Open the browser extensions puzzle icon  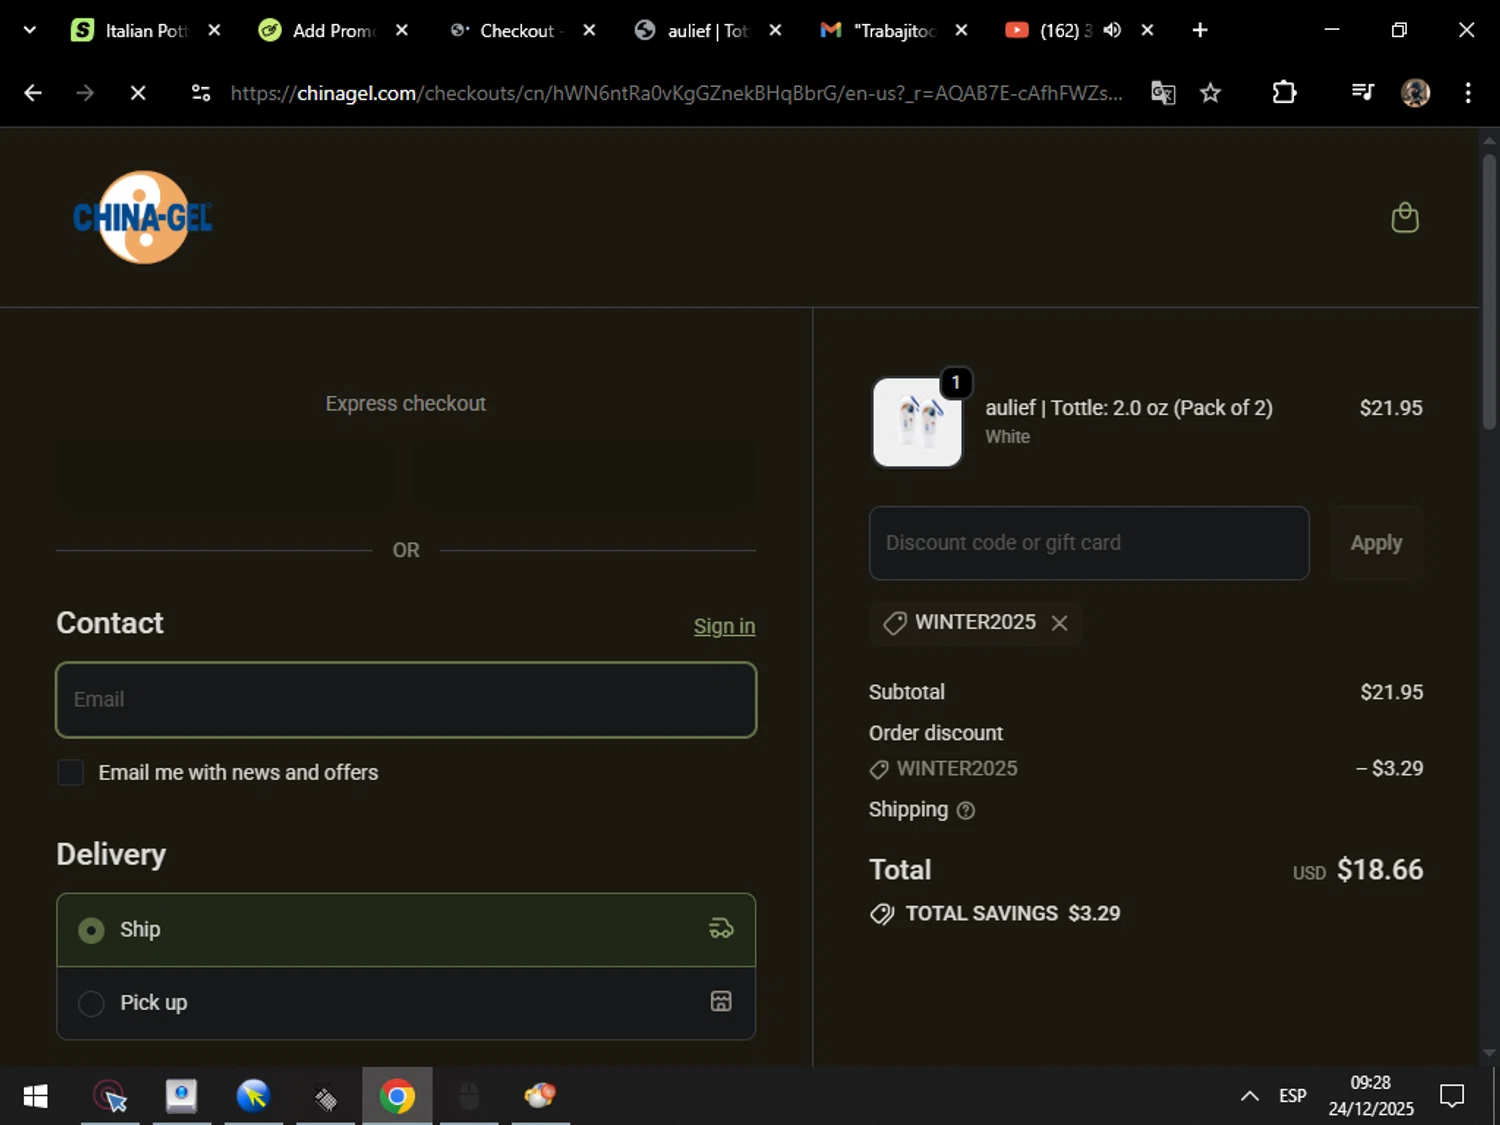coord(1284,93)
